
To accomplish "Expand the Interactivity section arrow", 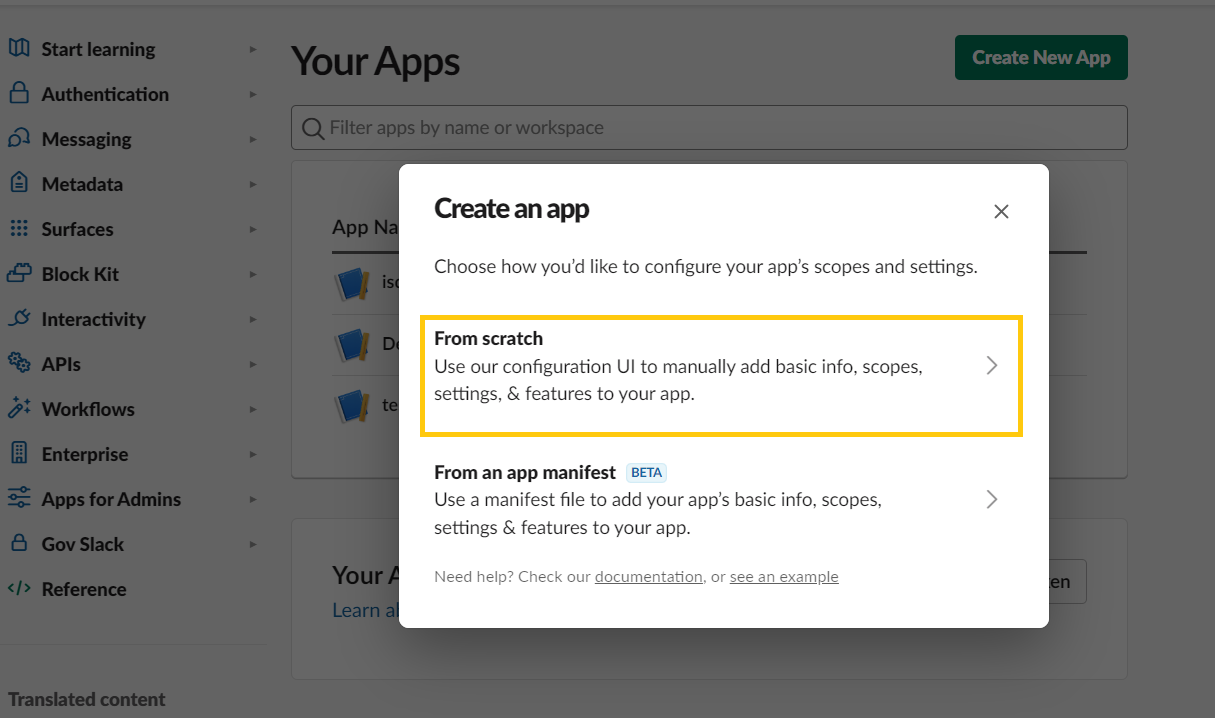I will (253, 319).
